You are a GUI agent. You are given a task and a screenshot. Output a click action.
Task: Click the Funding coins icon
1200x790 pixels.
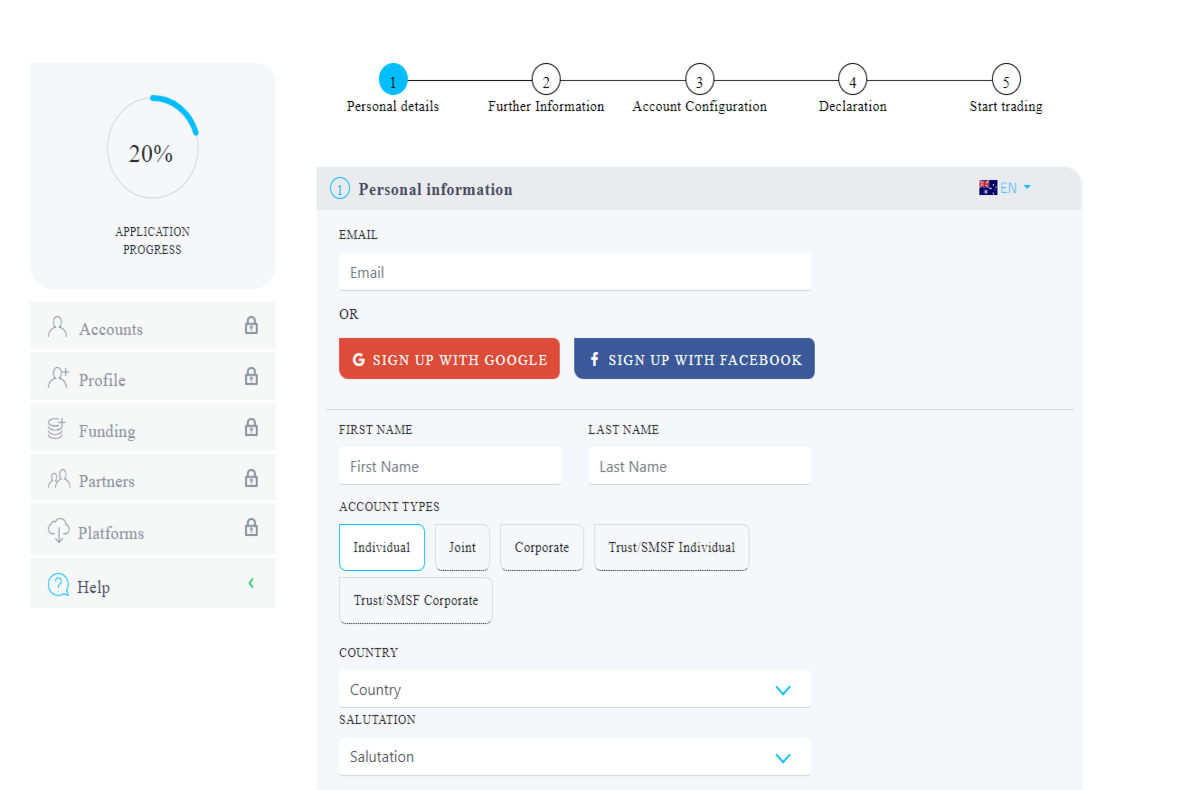point(58,429)
